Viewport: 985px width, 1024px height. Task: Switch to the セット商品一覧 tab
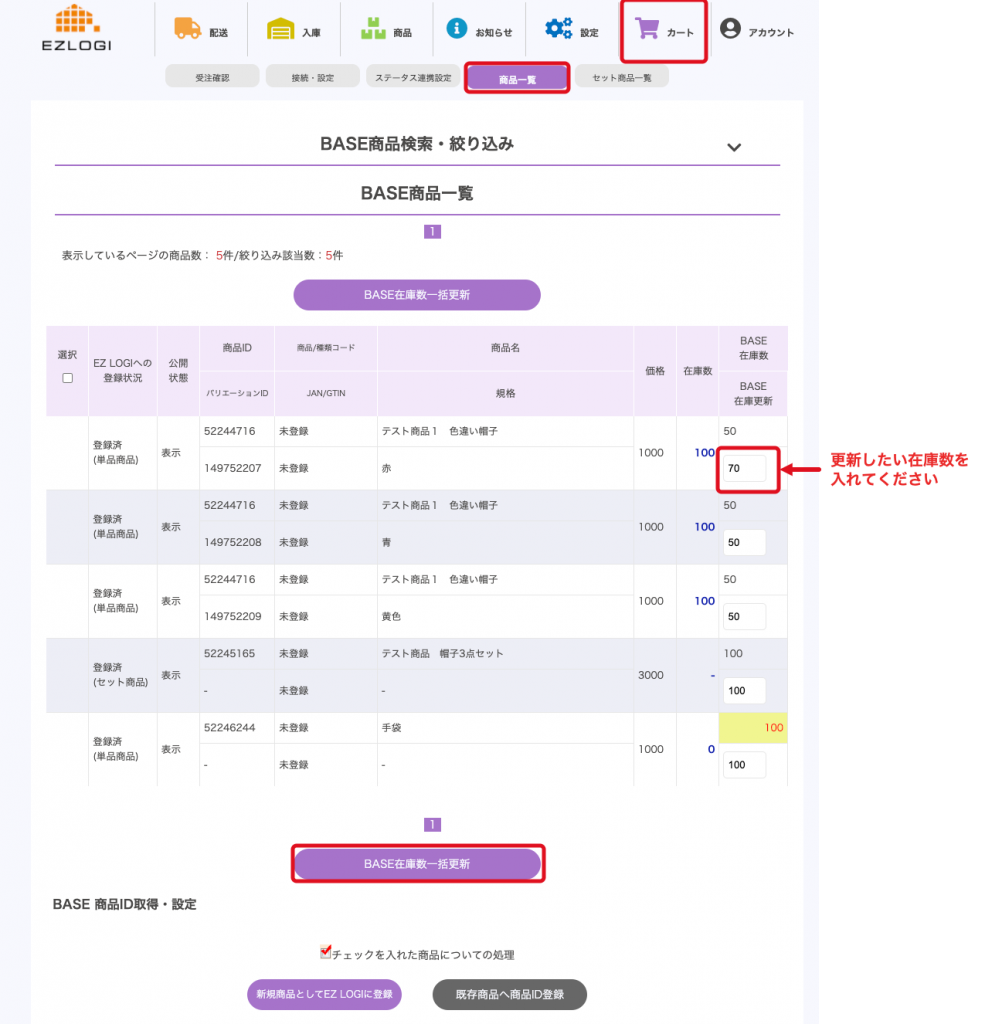click(x=621, y=77)
